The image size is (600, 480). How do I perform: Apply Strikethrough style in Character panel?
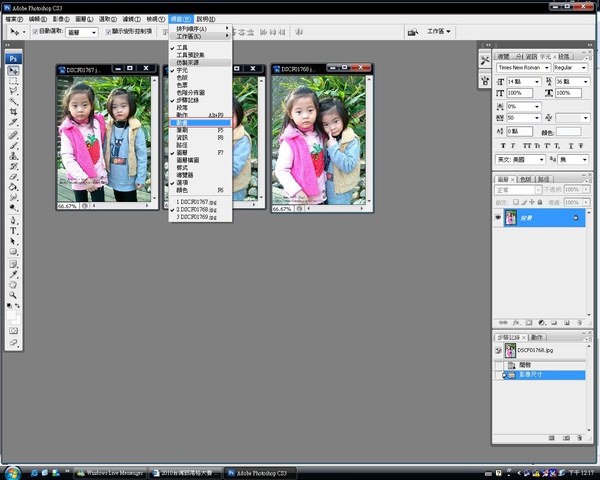pos(581,145)
